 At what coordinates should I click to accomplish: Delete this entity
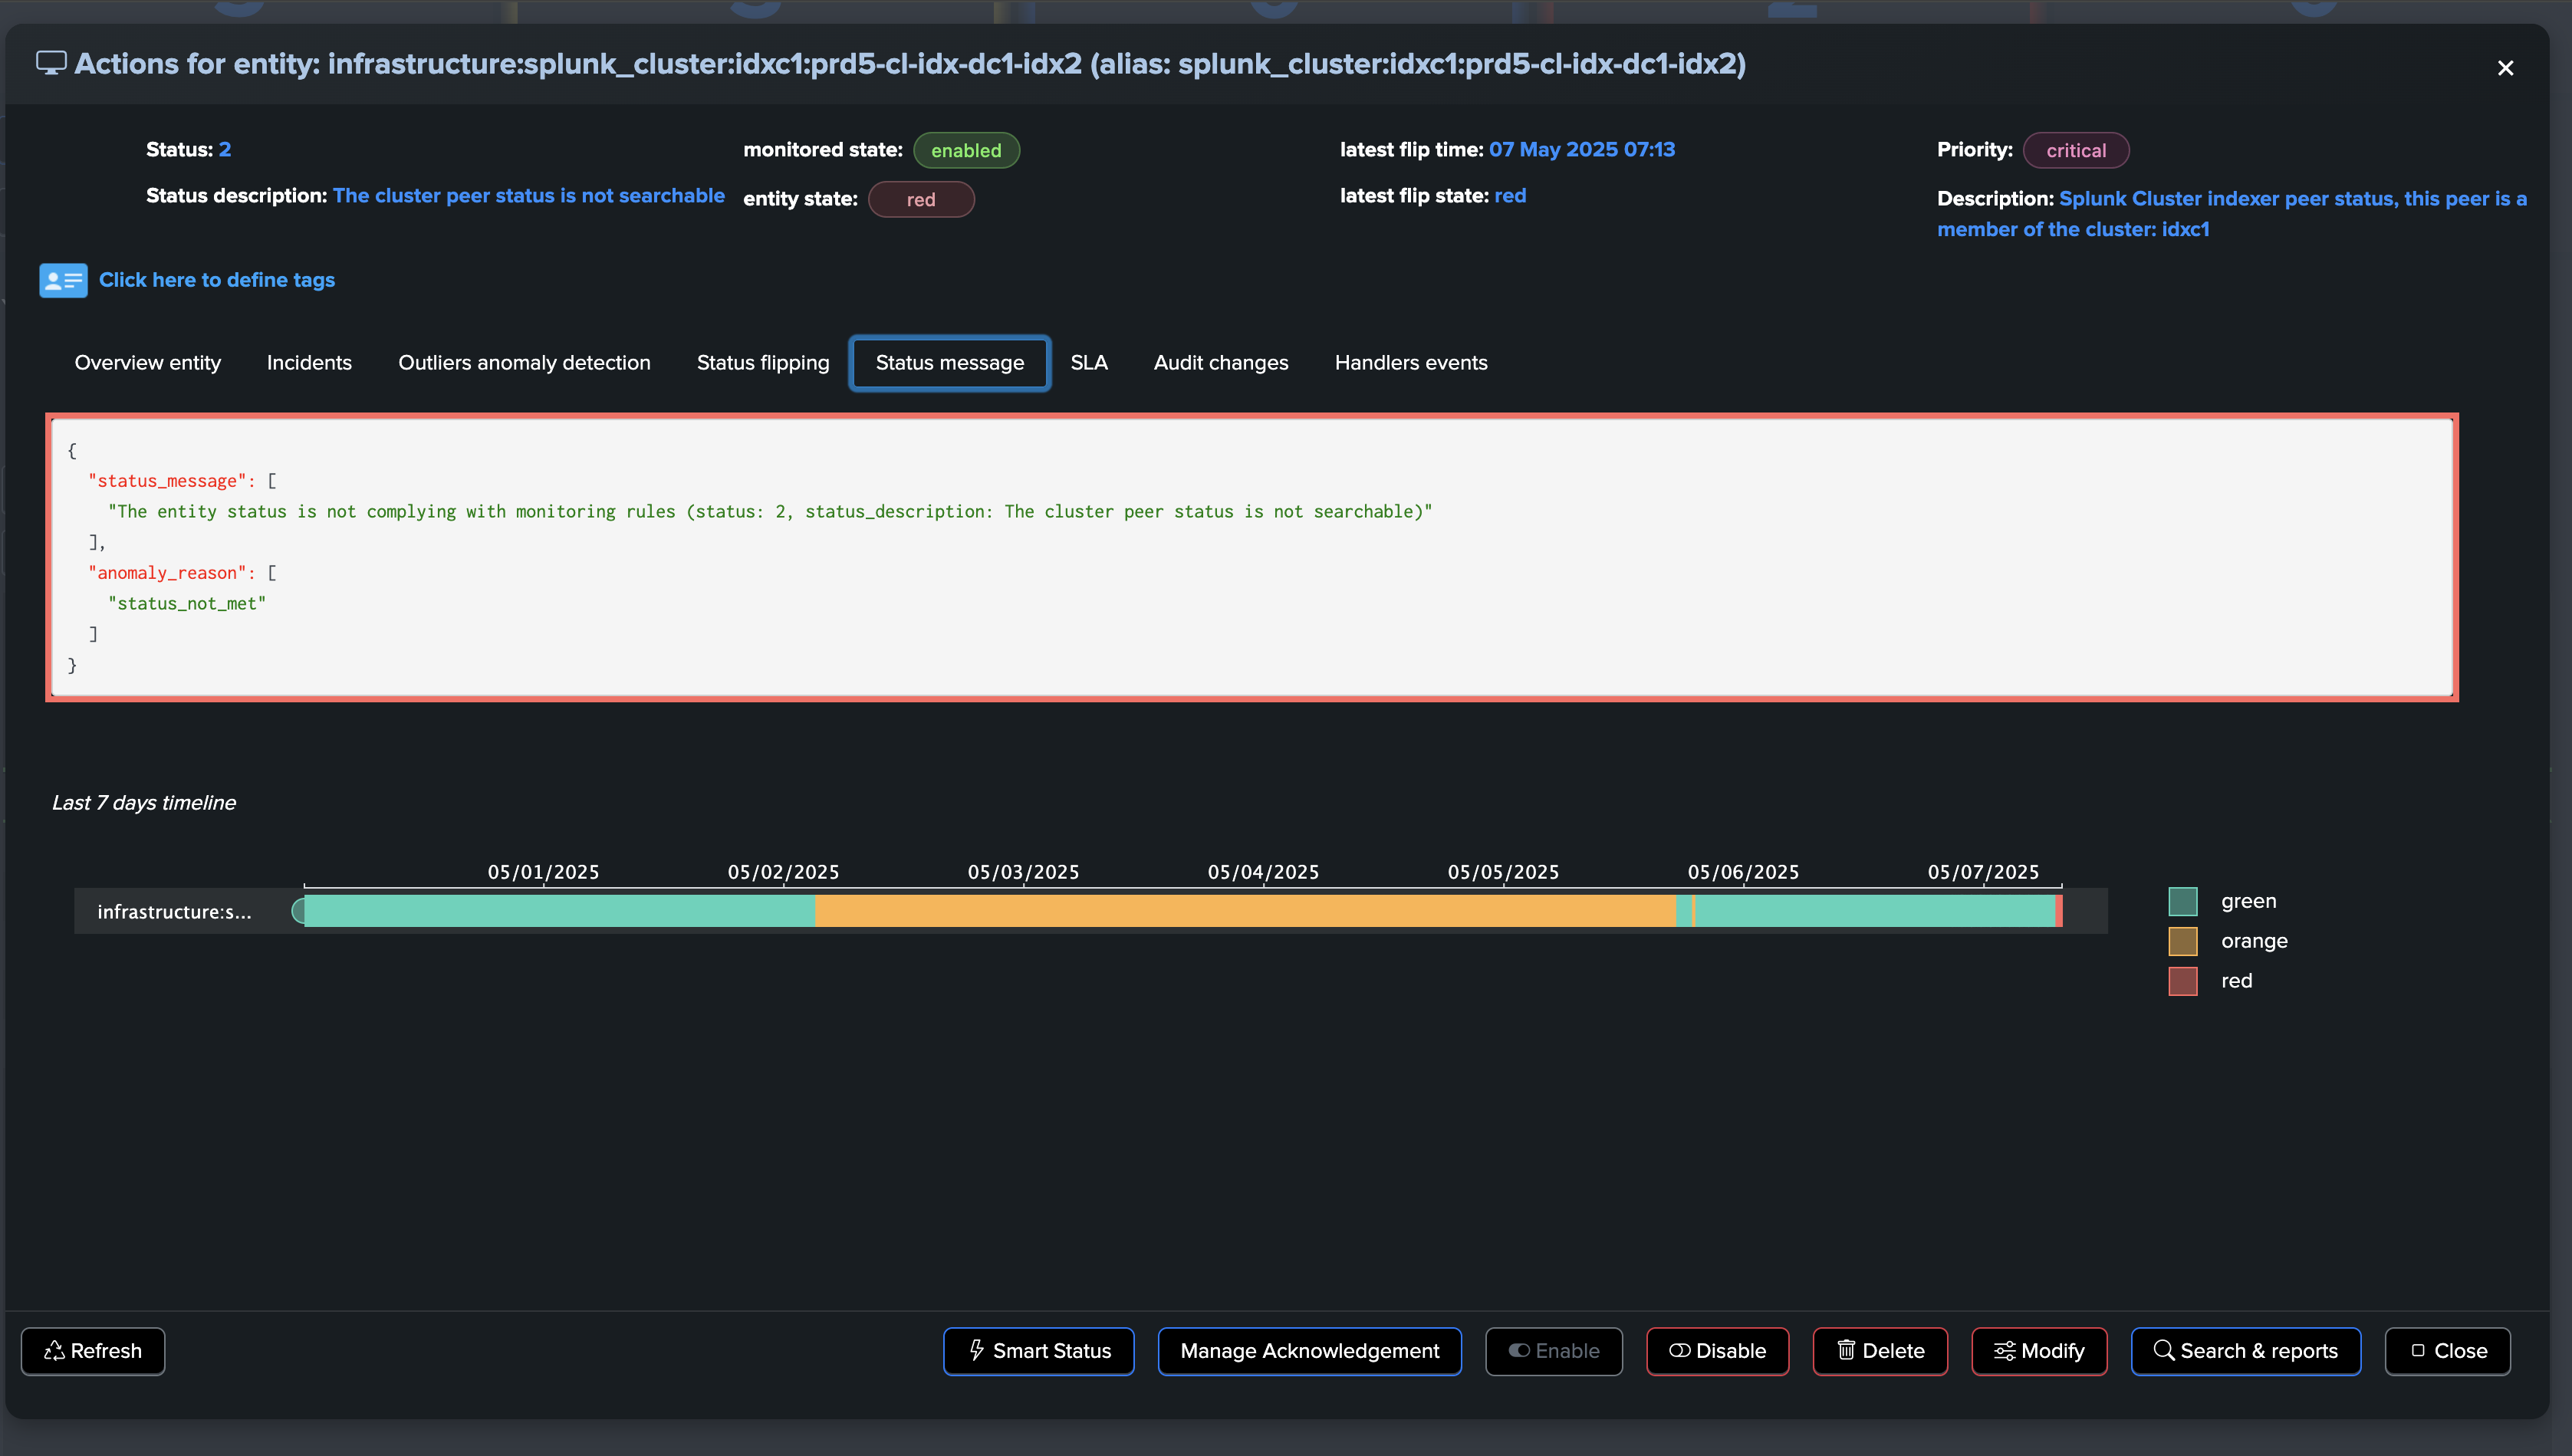click(1880, 1351)
